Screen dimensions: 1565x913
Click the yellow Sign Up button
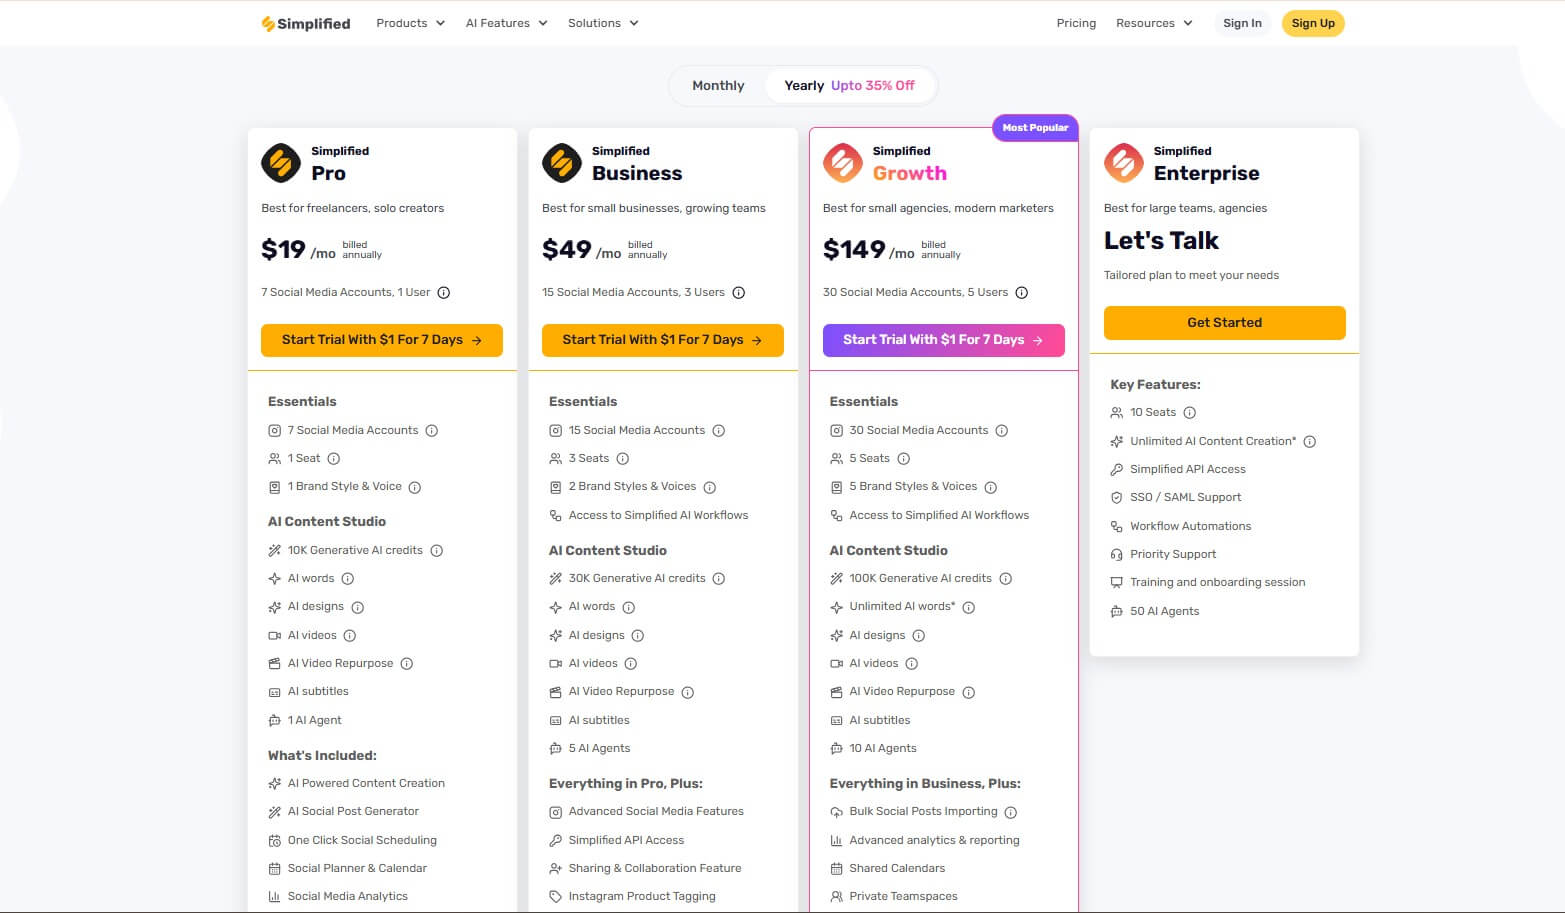pos(1313,23)
